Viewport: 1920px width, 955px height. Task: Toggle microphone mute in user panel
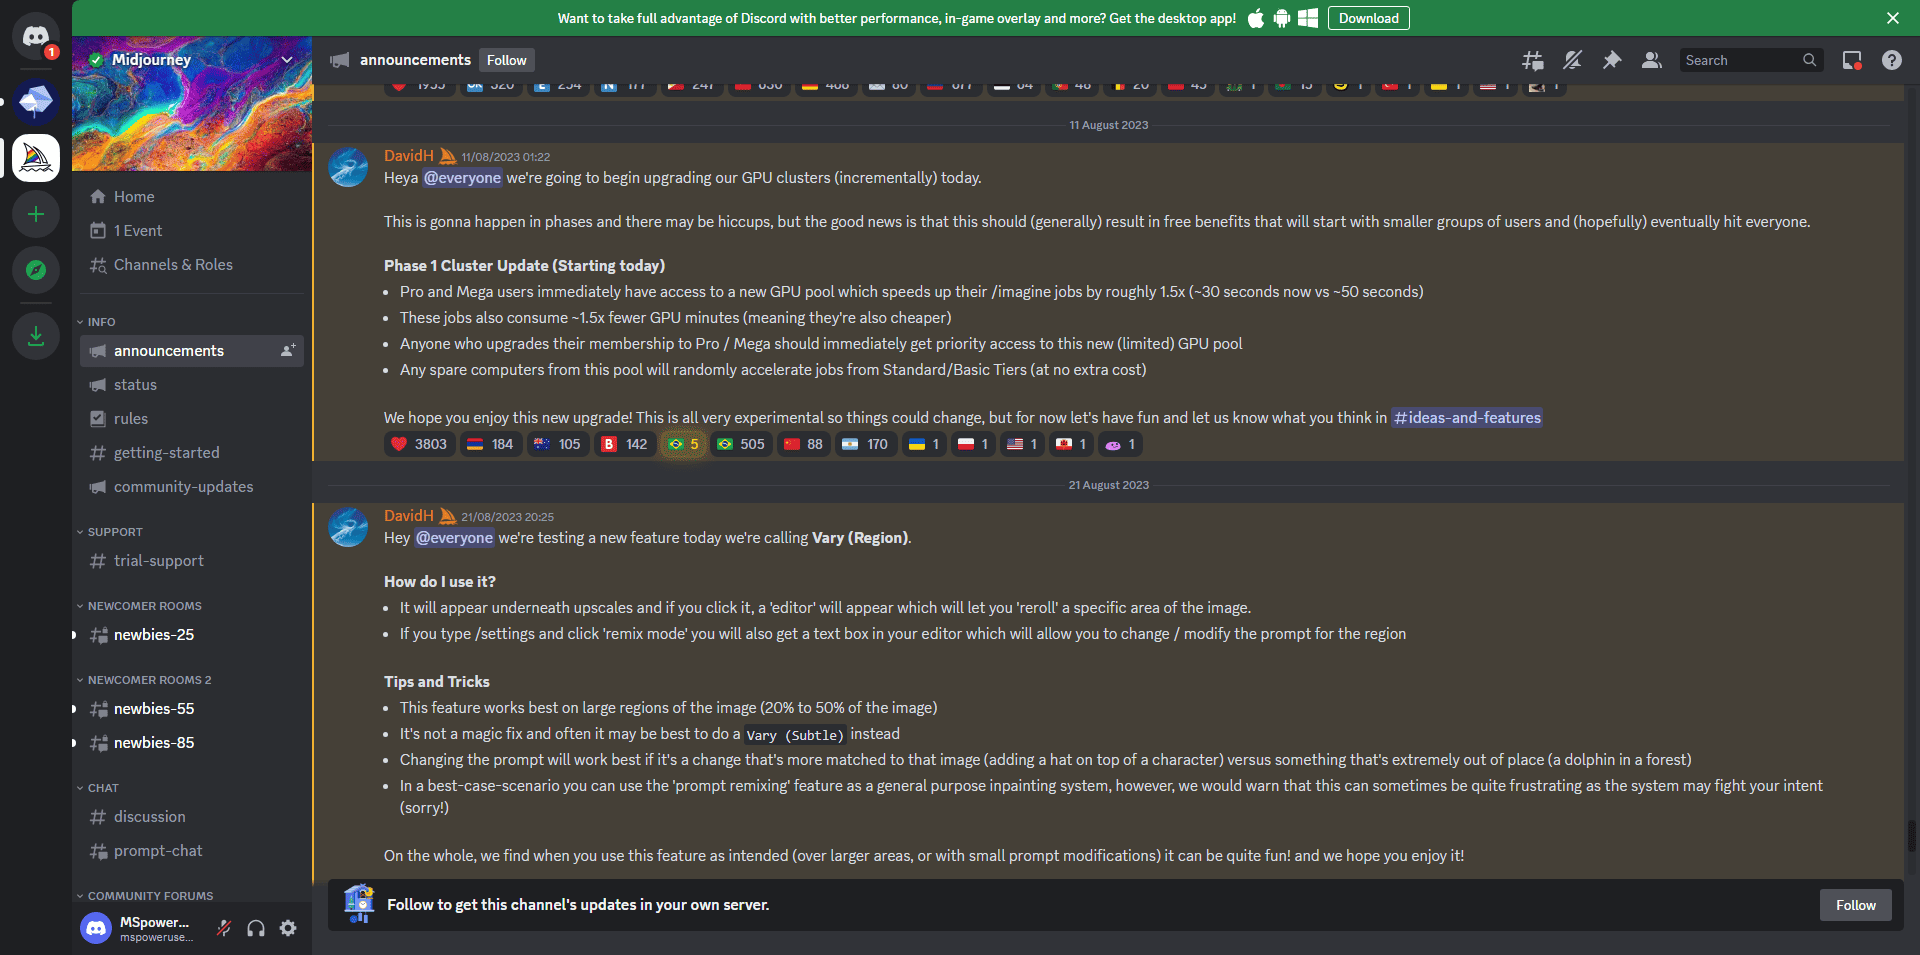click(x=224, y=928)
